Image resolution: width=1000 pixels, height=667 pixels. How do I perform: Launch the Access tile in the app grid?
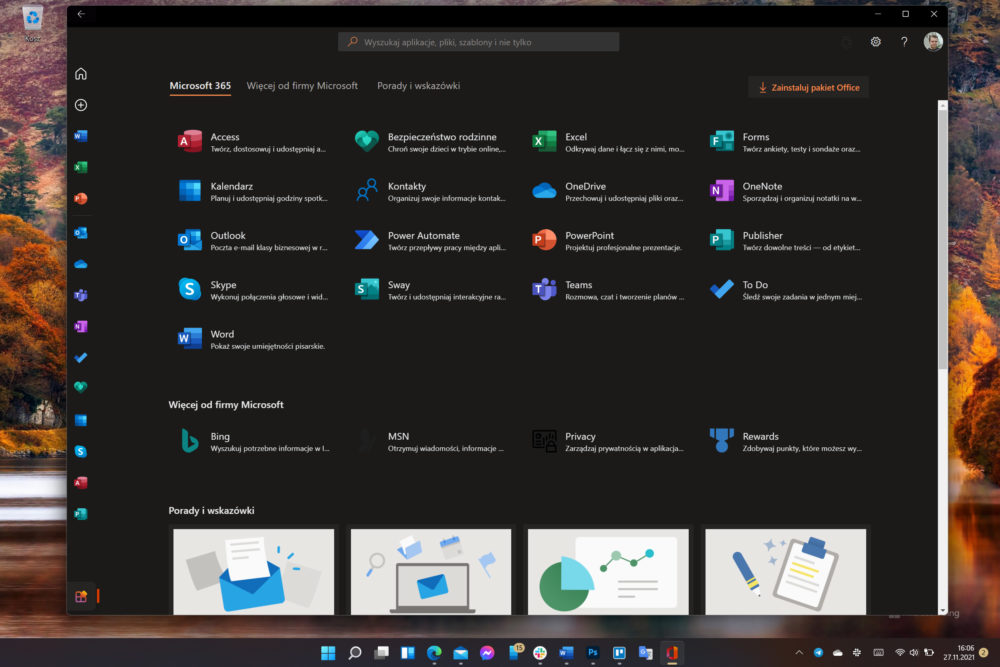tap(253, 142)
